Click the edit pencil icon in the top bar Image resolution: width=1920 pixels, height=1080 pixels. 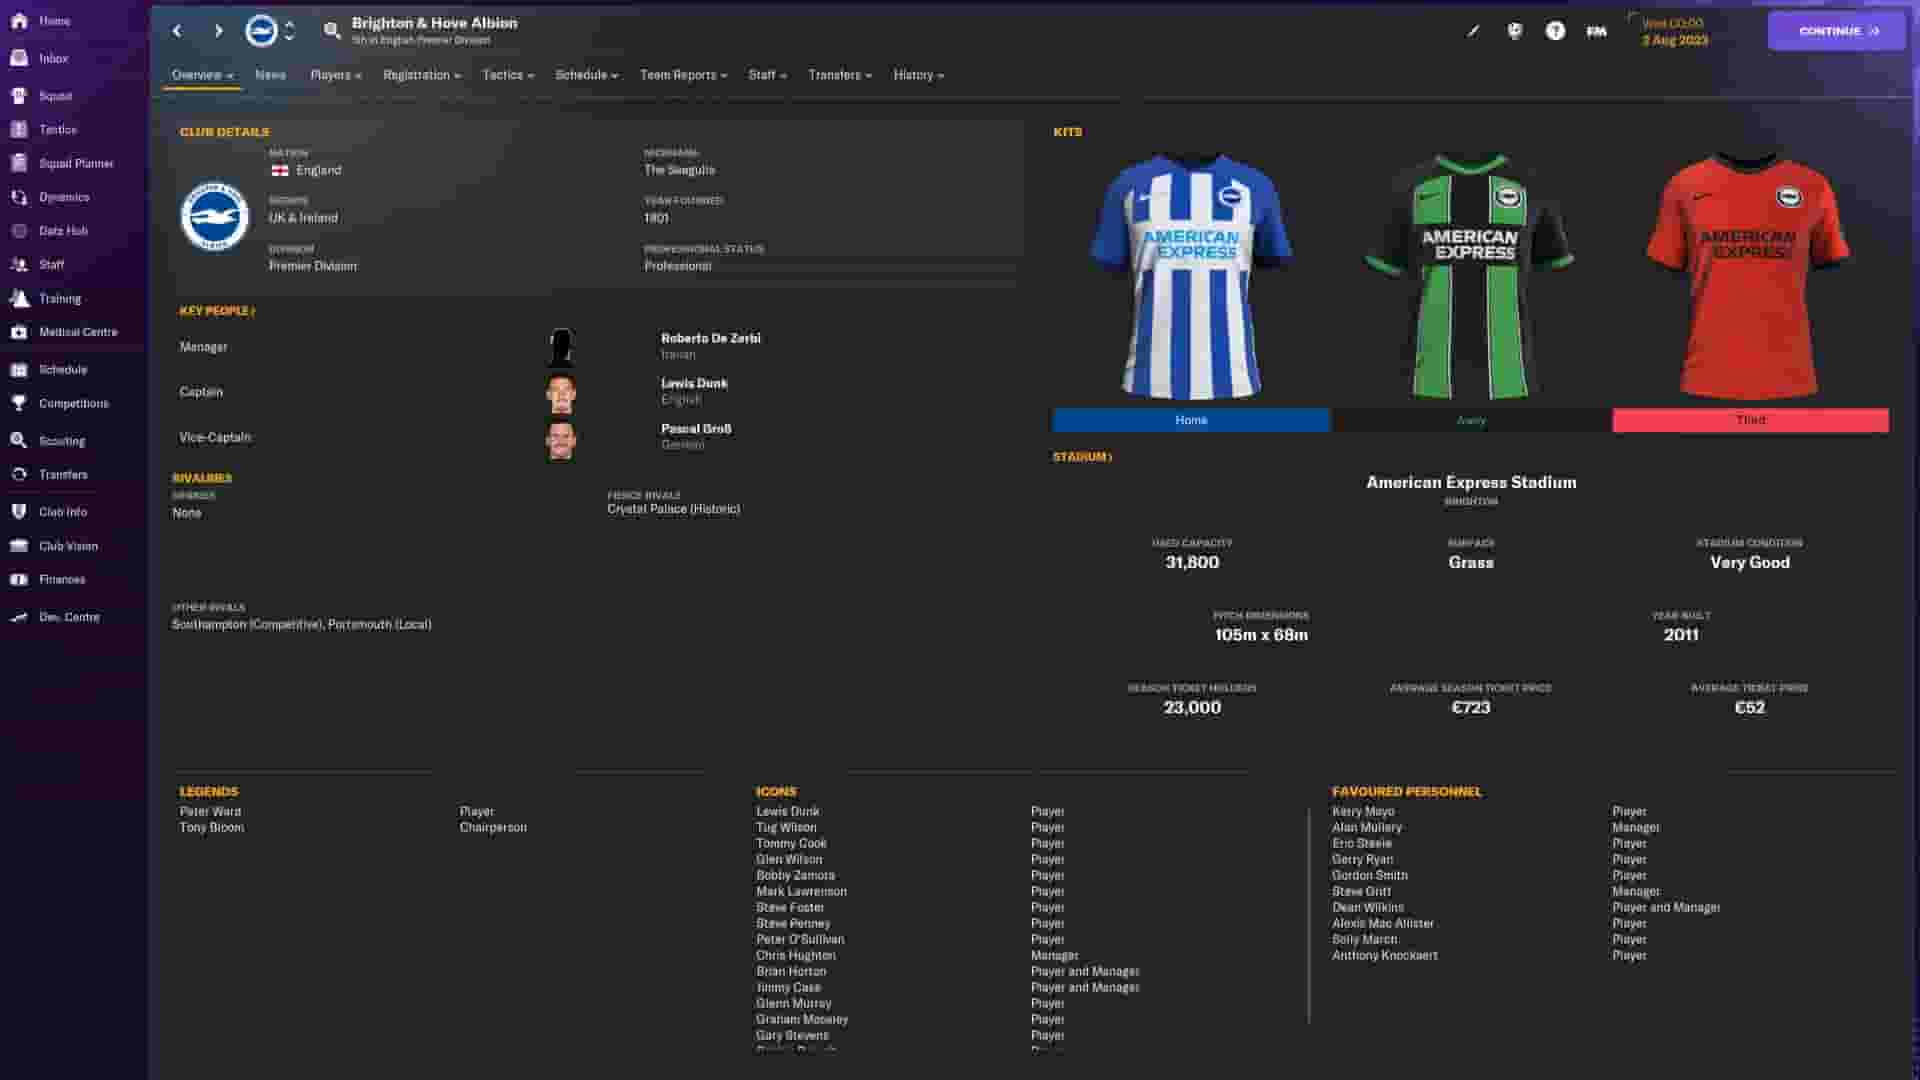point(1472,31)
